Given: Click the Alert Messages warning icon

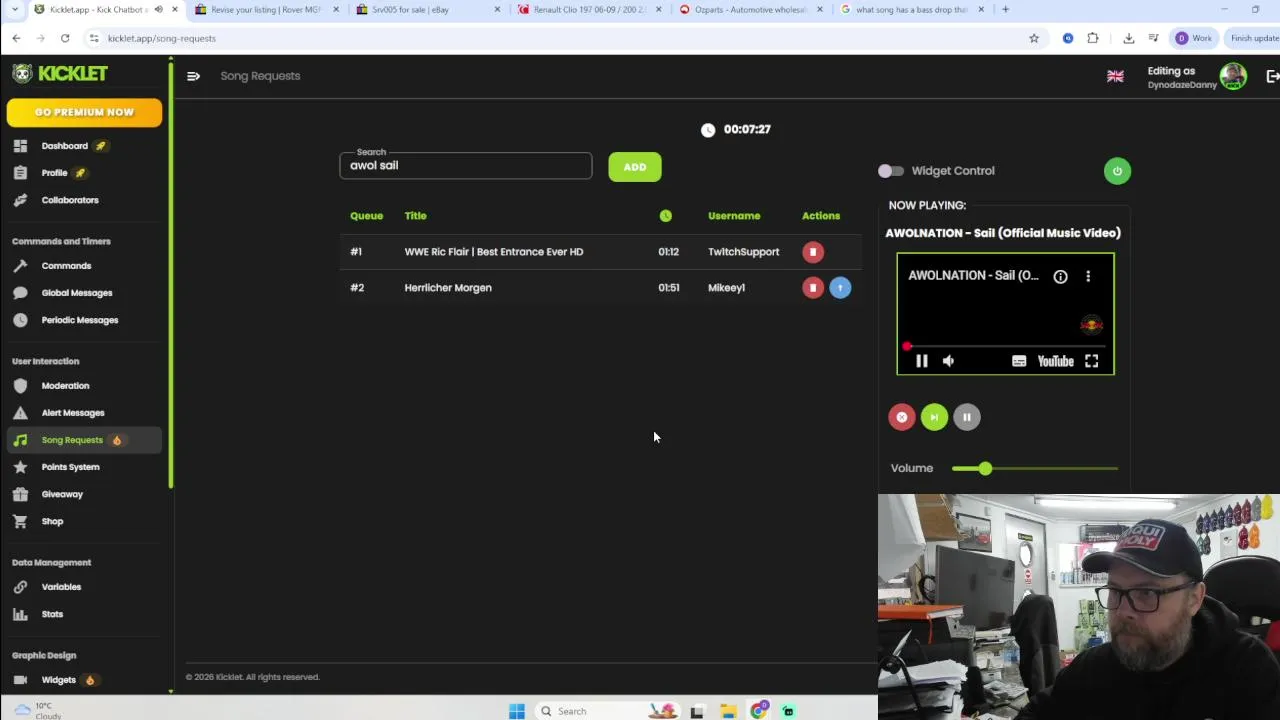Looking at the screenshot, I should click(x=20, y=413).
